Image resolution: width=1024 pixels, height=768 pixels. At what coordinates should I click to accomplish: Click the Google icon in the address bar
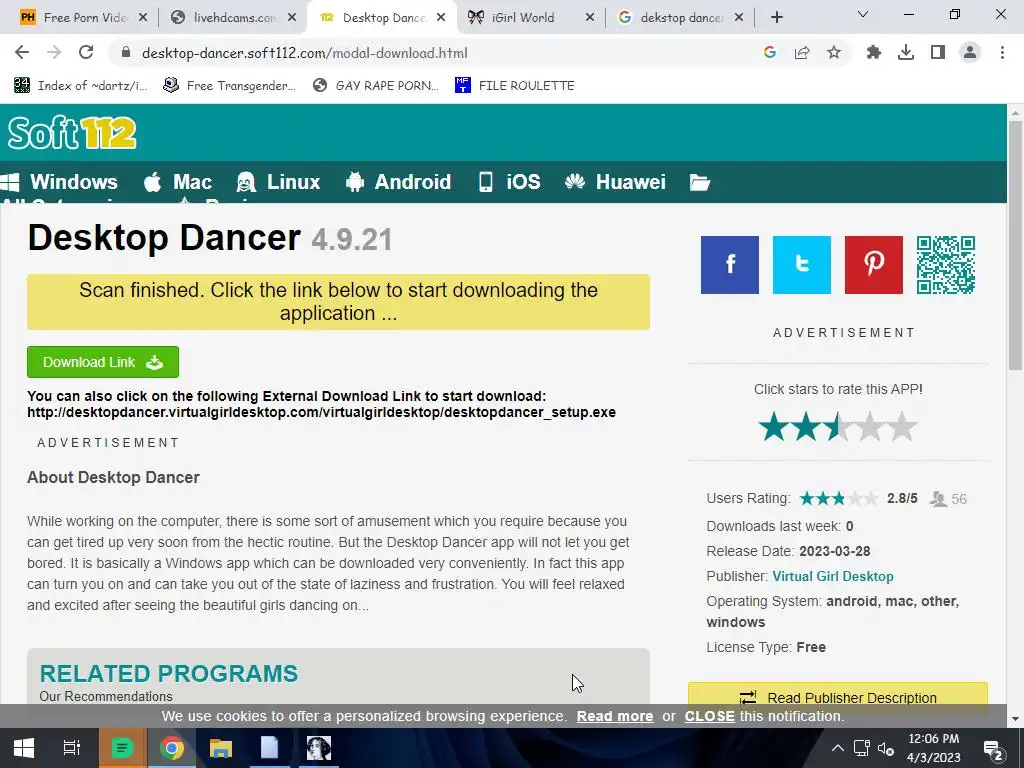[x=770, y=53]
